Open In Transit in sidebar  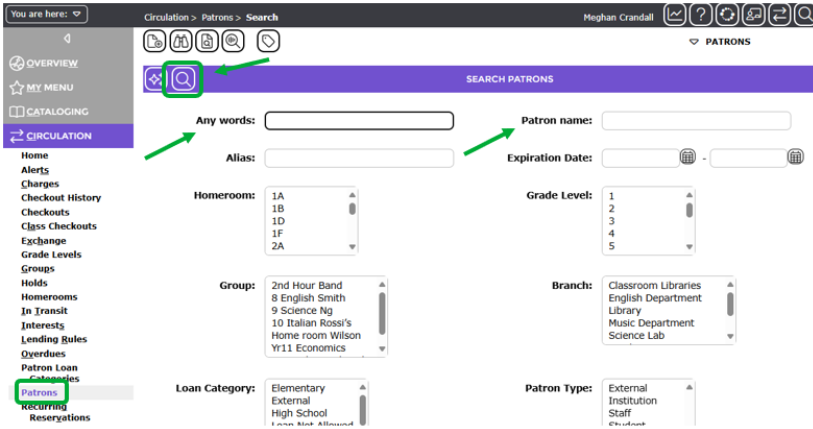(44, 311)
